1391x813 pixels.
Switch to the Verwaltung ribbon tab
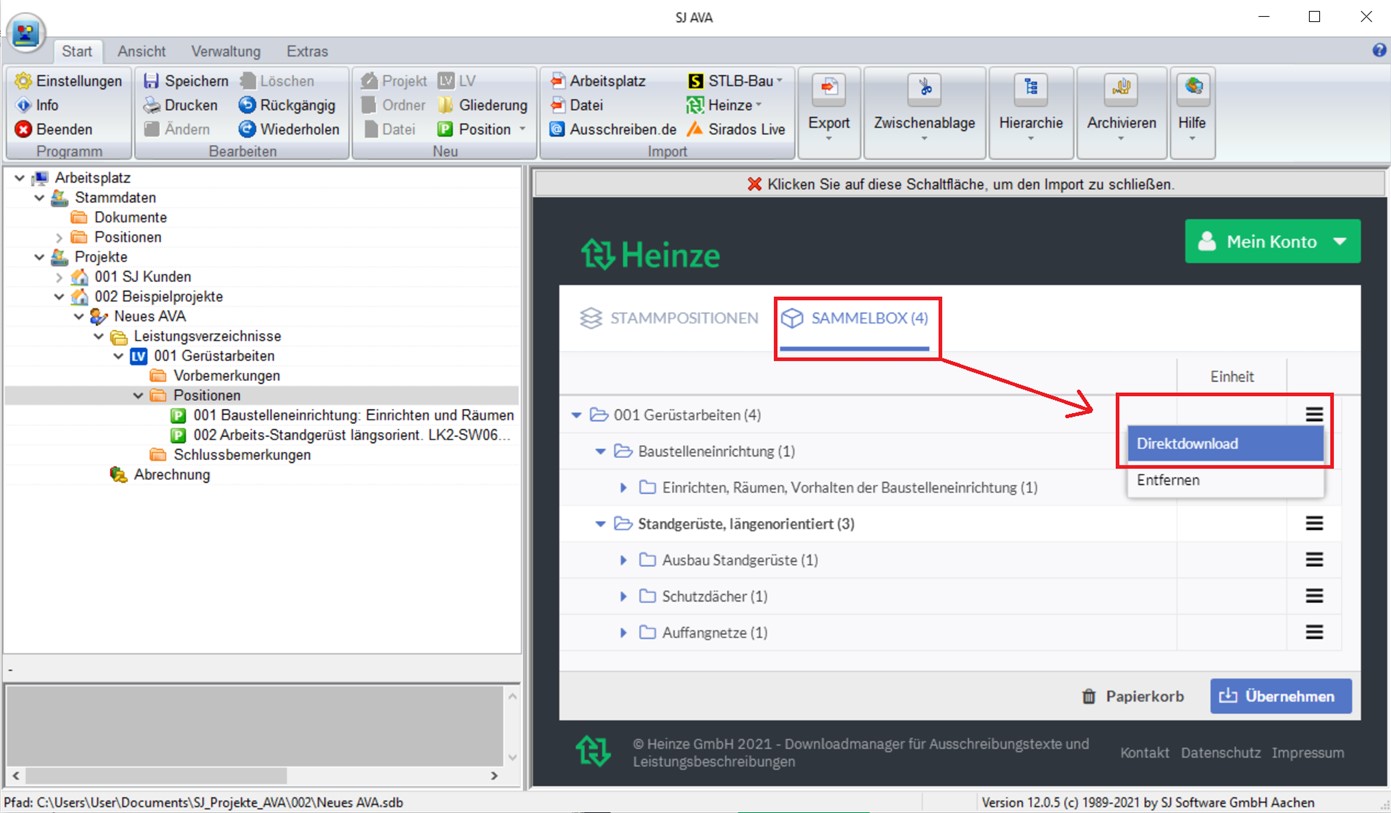226,51
